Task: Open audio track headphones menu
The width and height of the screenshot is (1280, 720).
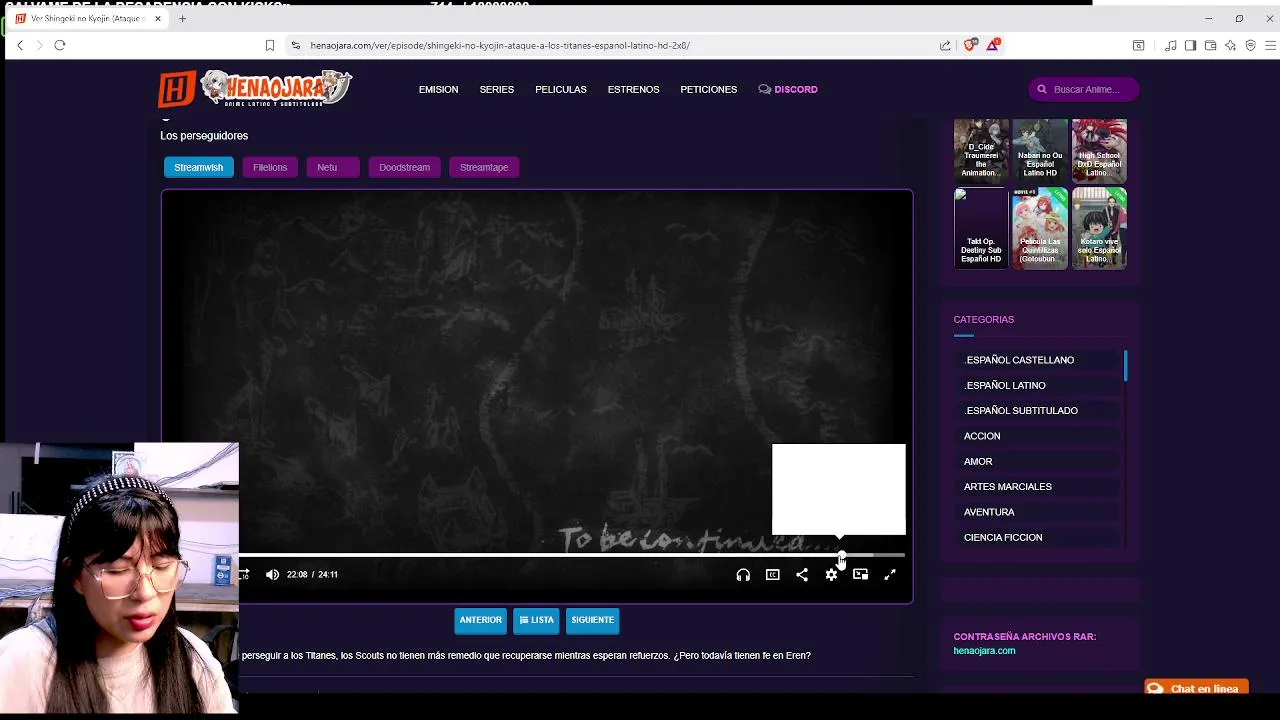Action: click(x=743, y=575)
